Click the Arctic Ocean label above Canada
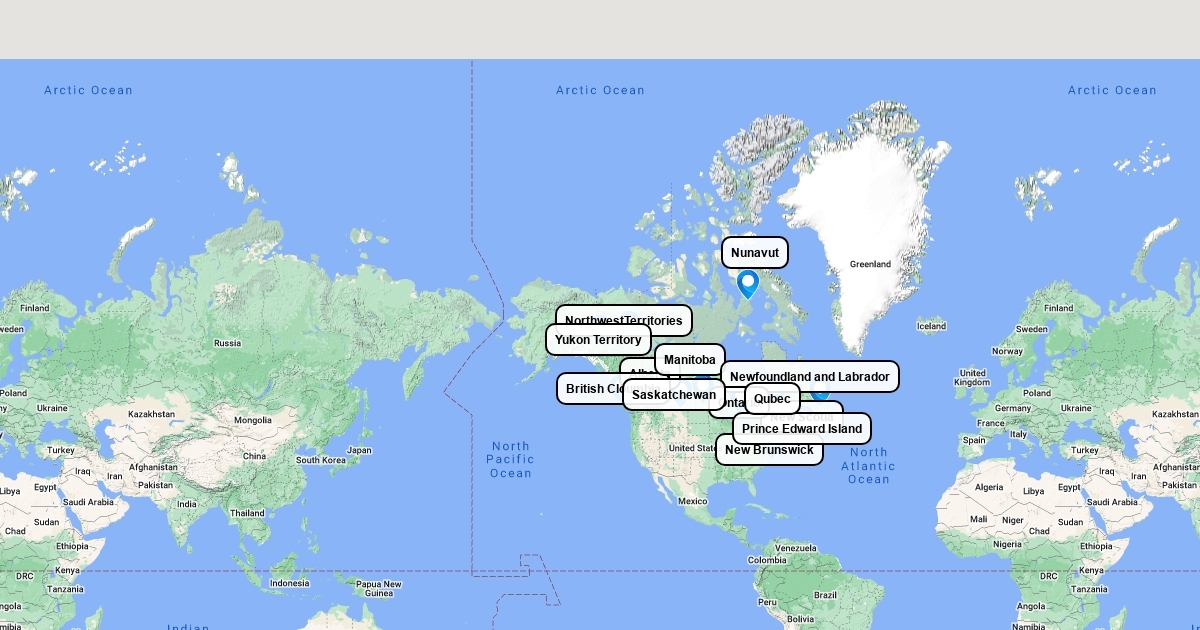 (601, 90)
